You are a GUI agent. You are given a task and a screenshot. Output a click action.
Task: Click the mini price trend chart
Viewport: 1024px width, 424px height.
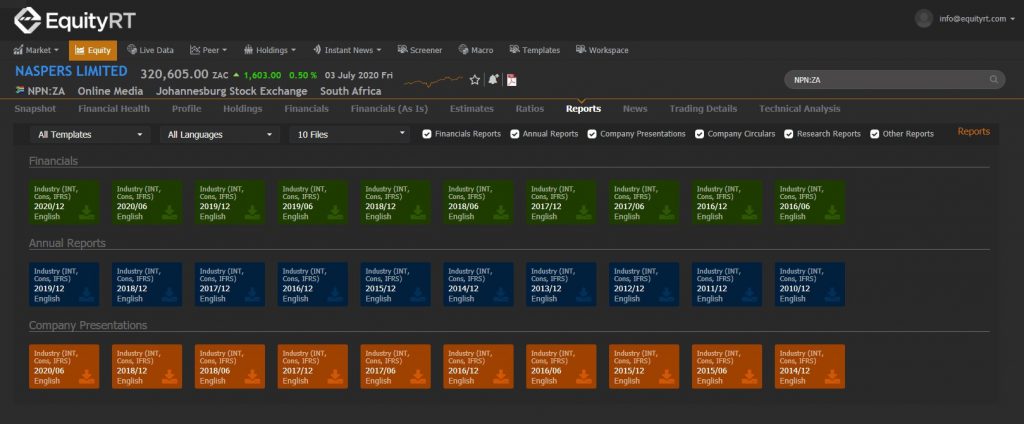[x=433, y=81]
